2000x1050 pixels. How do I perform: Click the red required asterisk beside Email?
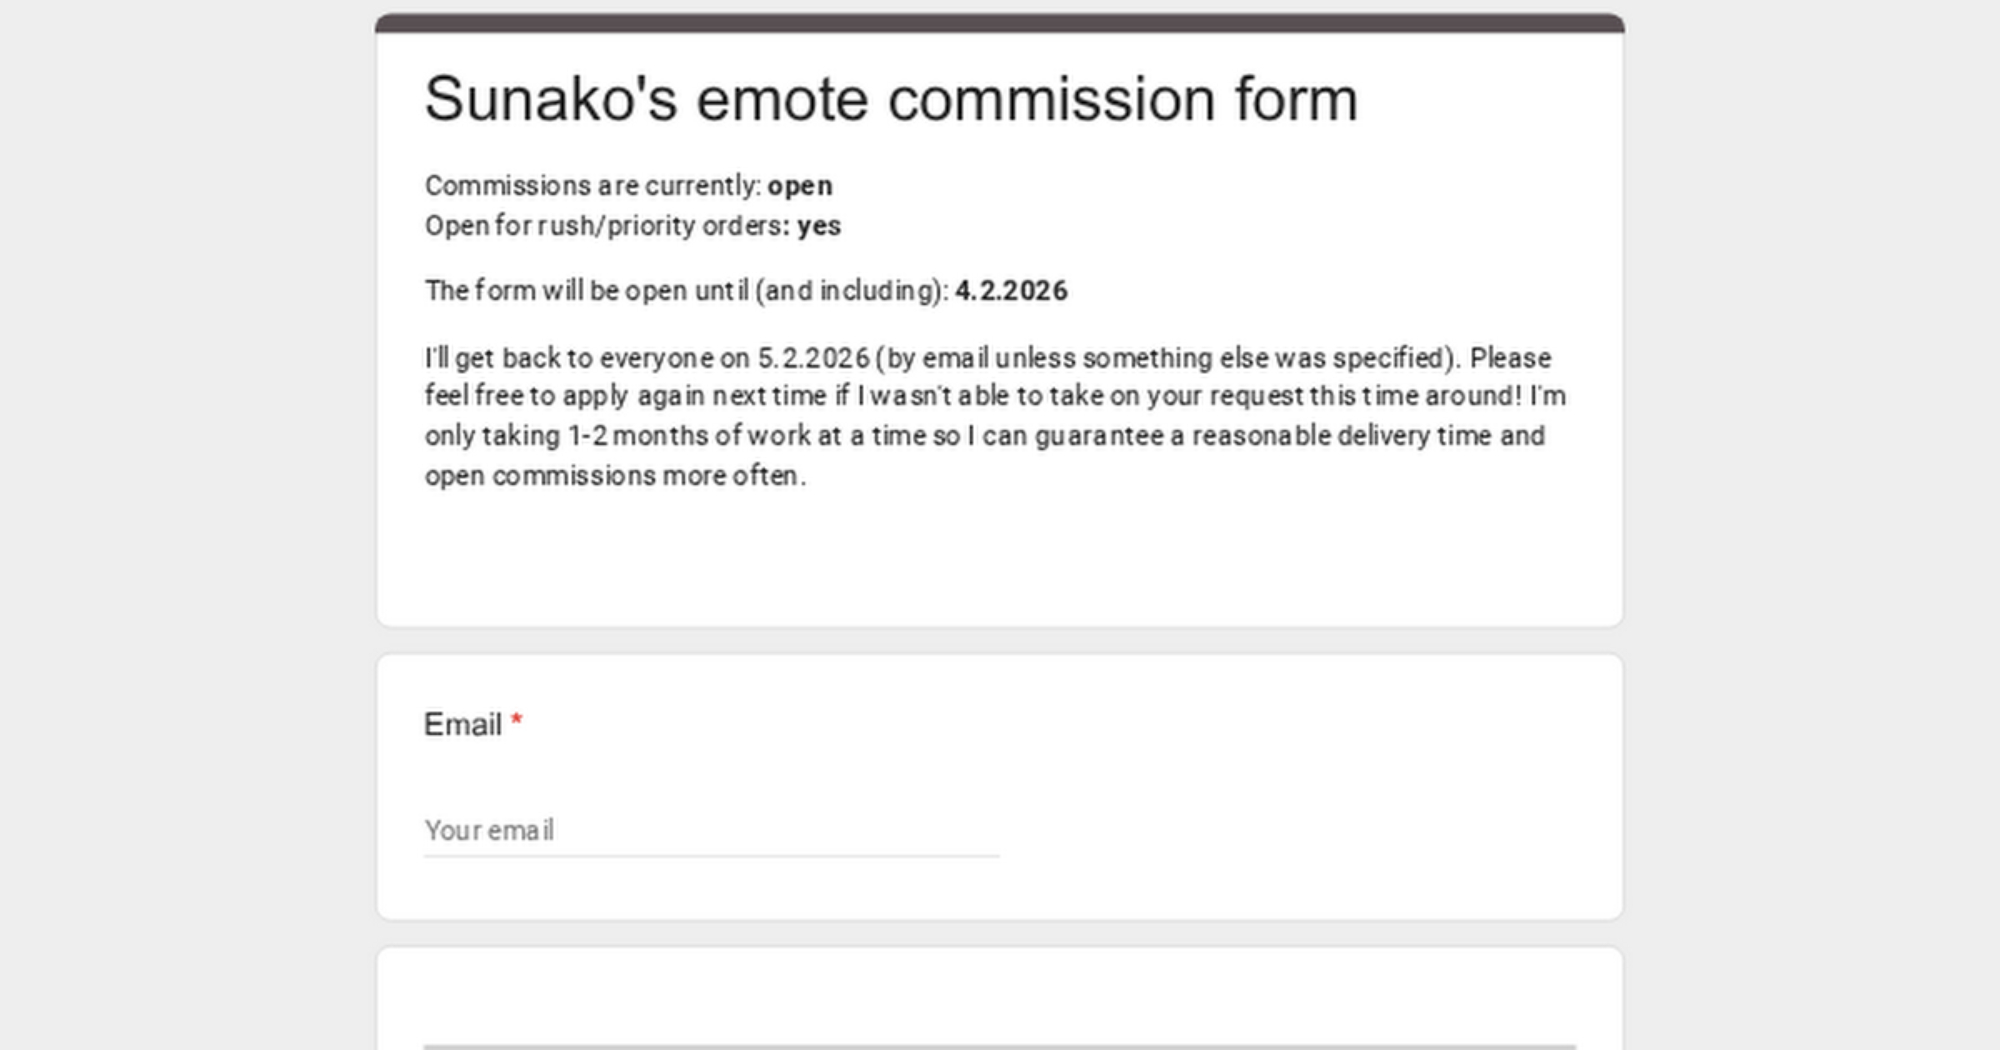[517, 721]
